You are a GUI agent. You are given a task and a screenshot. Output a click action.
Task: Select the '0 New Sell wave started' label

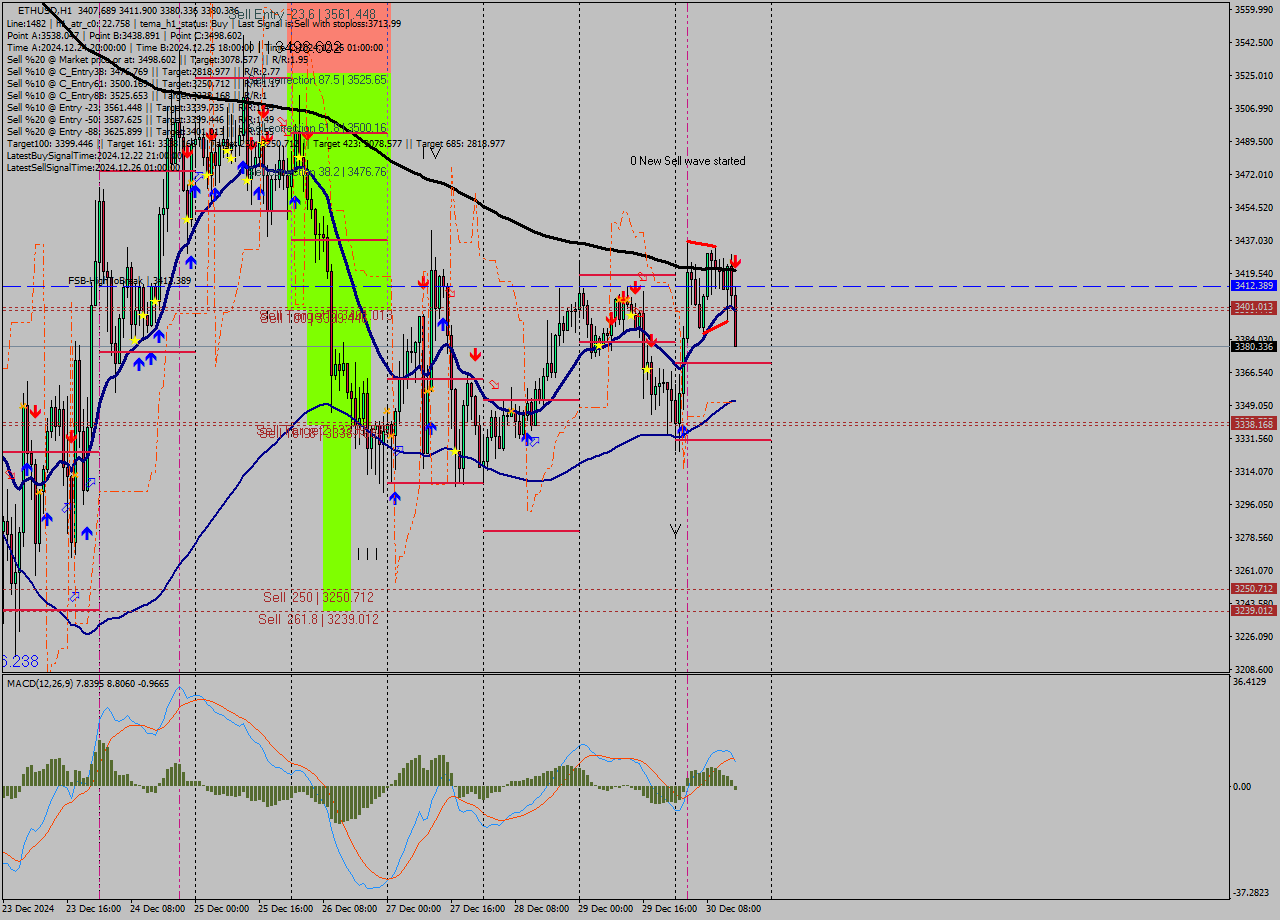tap(687, 161)
